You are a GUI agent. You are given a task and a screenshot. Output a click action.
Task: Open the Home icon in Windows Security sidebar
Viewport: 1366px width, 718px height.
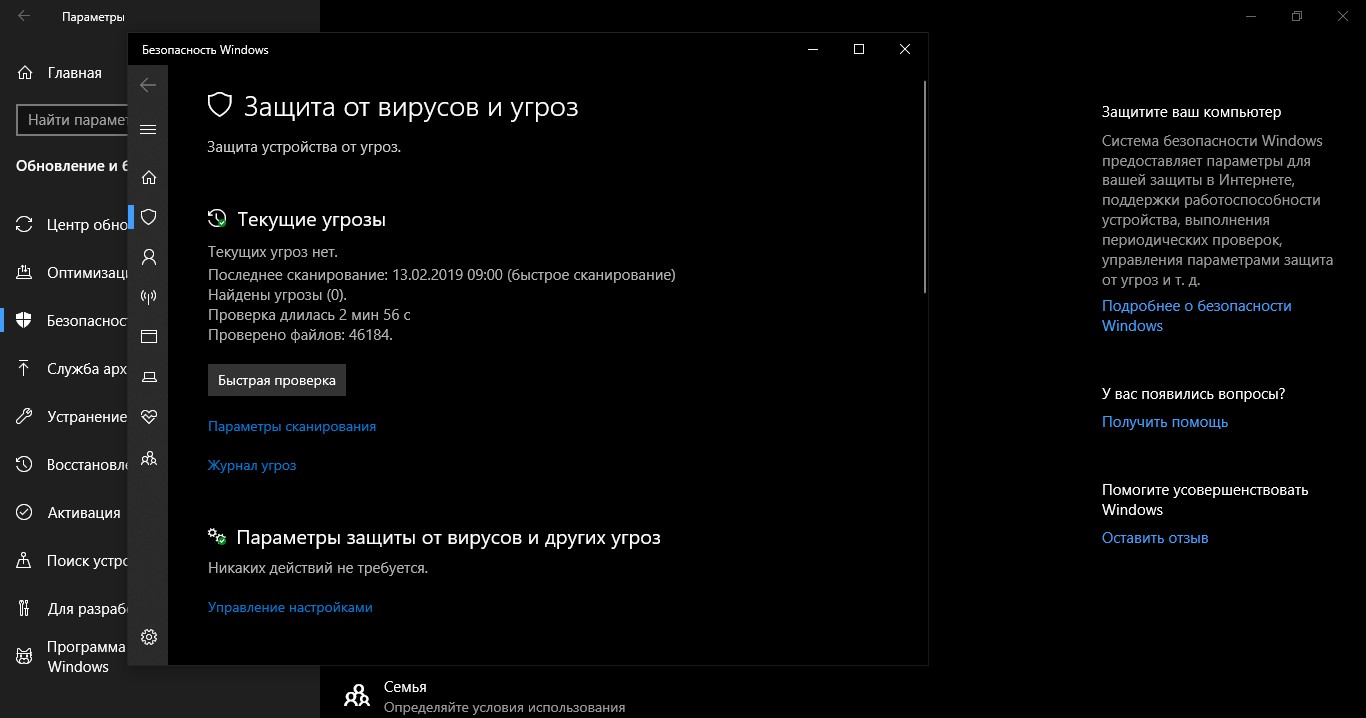(149, 177)
